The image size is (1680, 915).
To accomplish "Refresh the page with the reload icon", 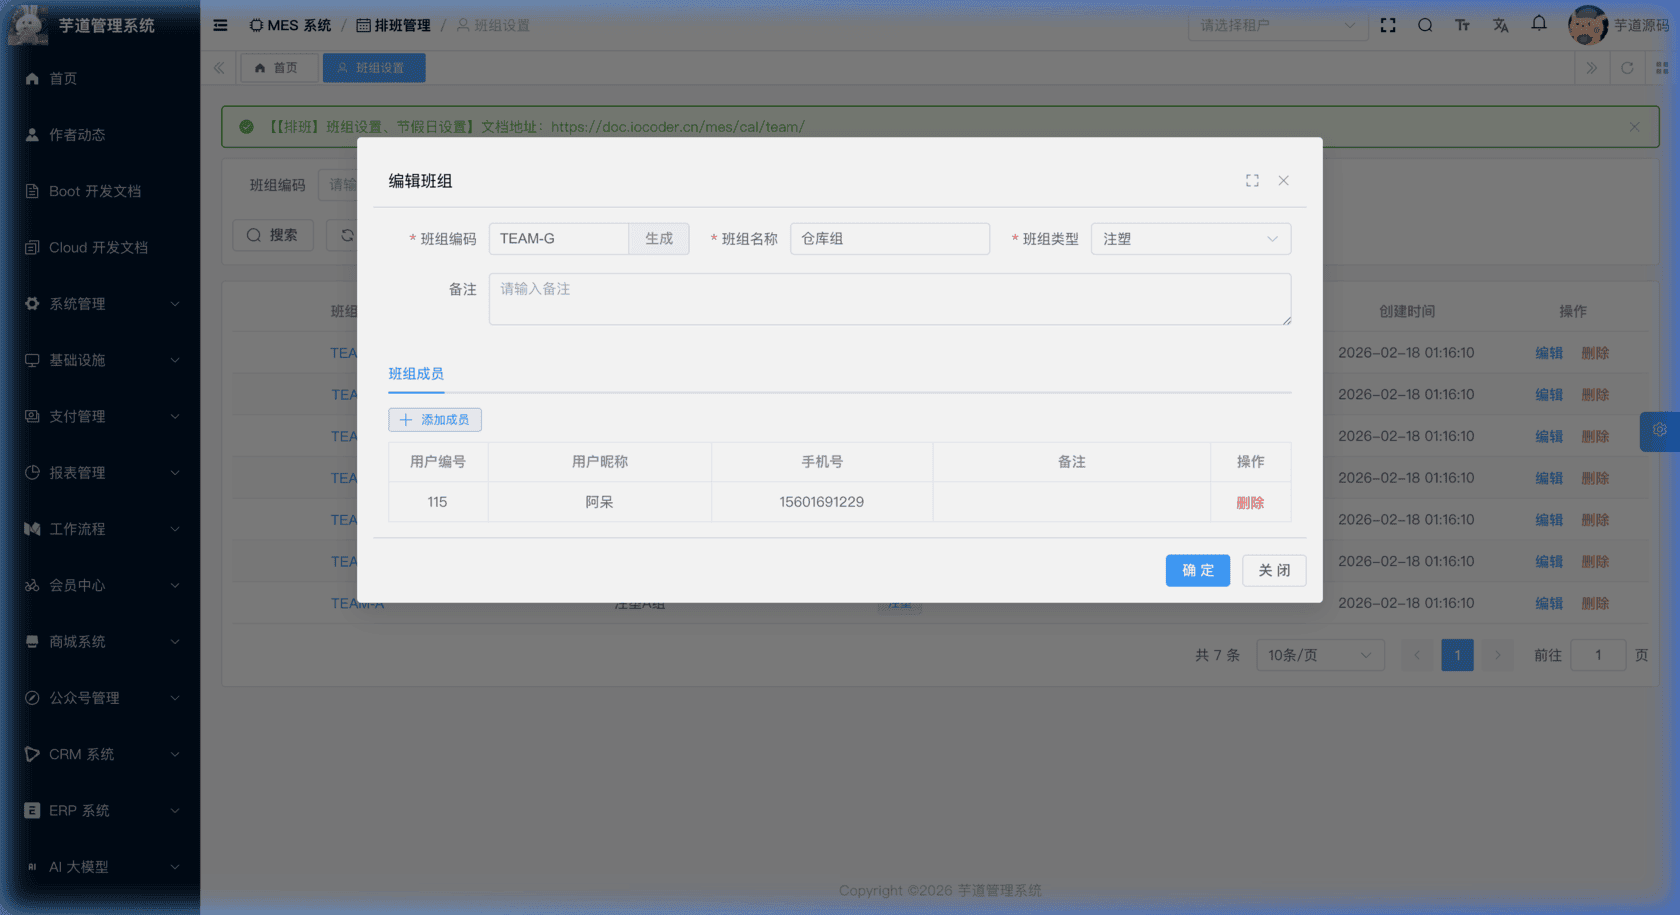I will pyautogui.click(x=1628, y=68).
